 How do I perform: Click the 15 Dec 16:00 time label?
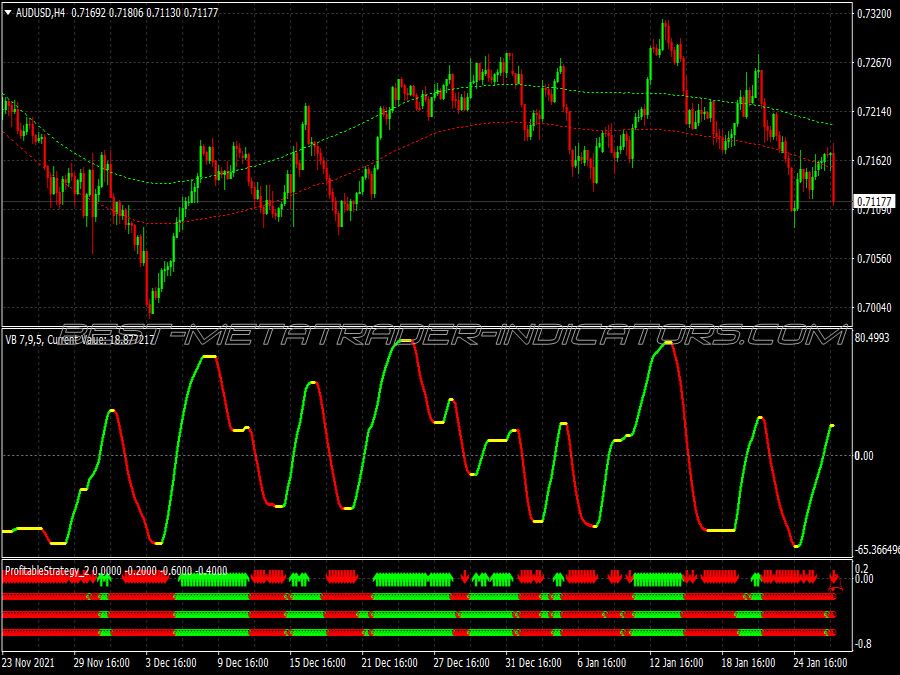click(317, 662)
